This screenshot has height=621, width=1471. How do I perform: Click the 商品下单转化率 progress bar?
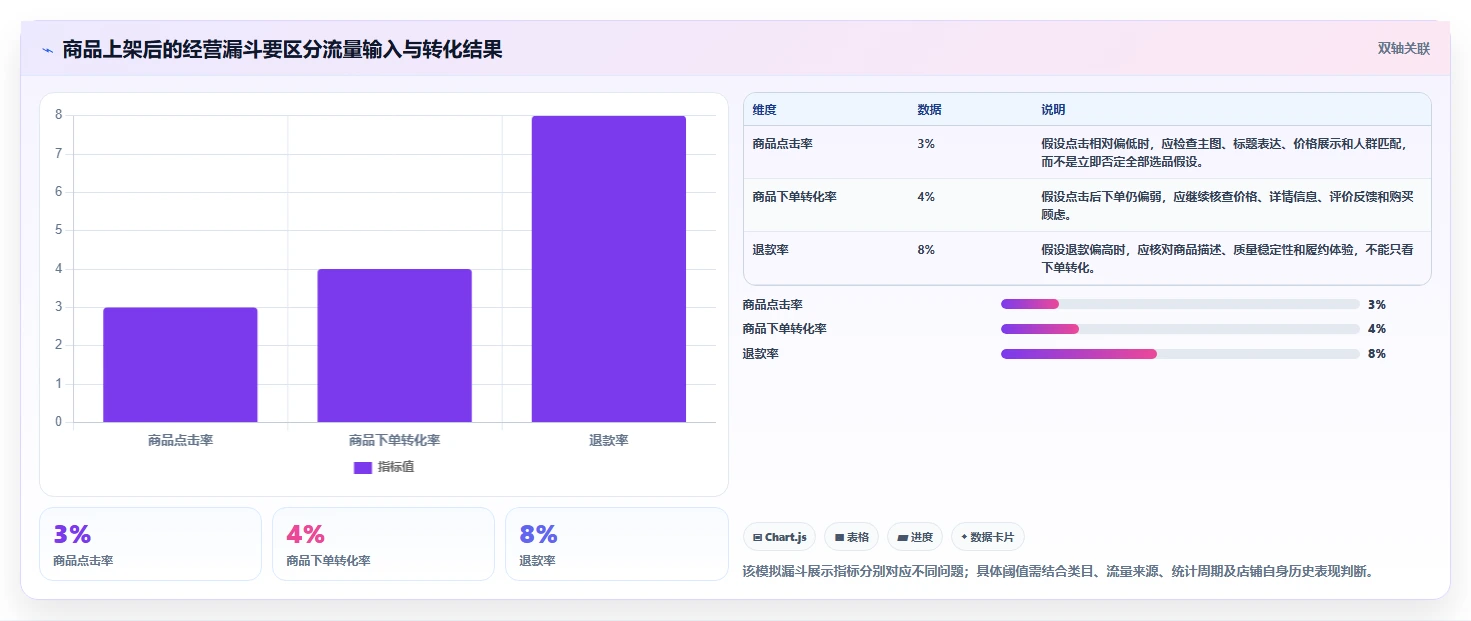pyautogui.click(x=1180, y=329)
